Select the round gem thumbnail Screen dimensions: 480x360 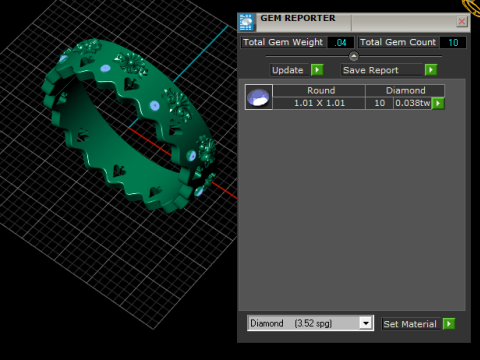[259, 97]
